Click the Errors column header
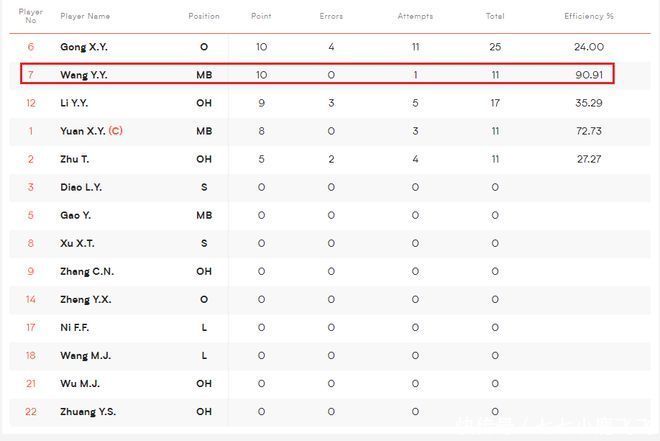Screen dimensions: 660x441 [331, 17]
